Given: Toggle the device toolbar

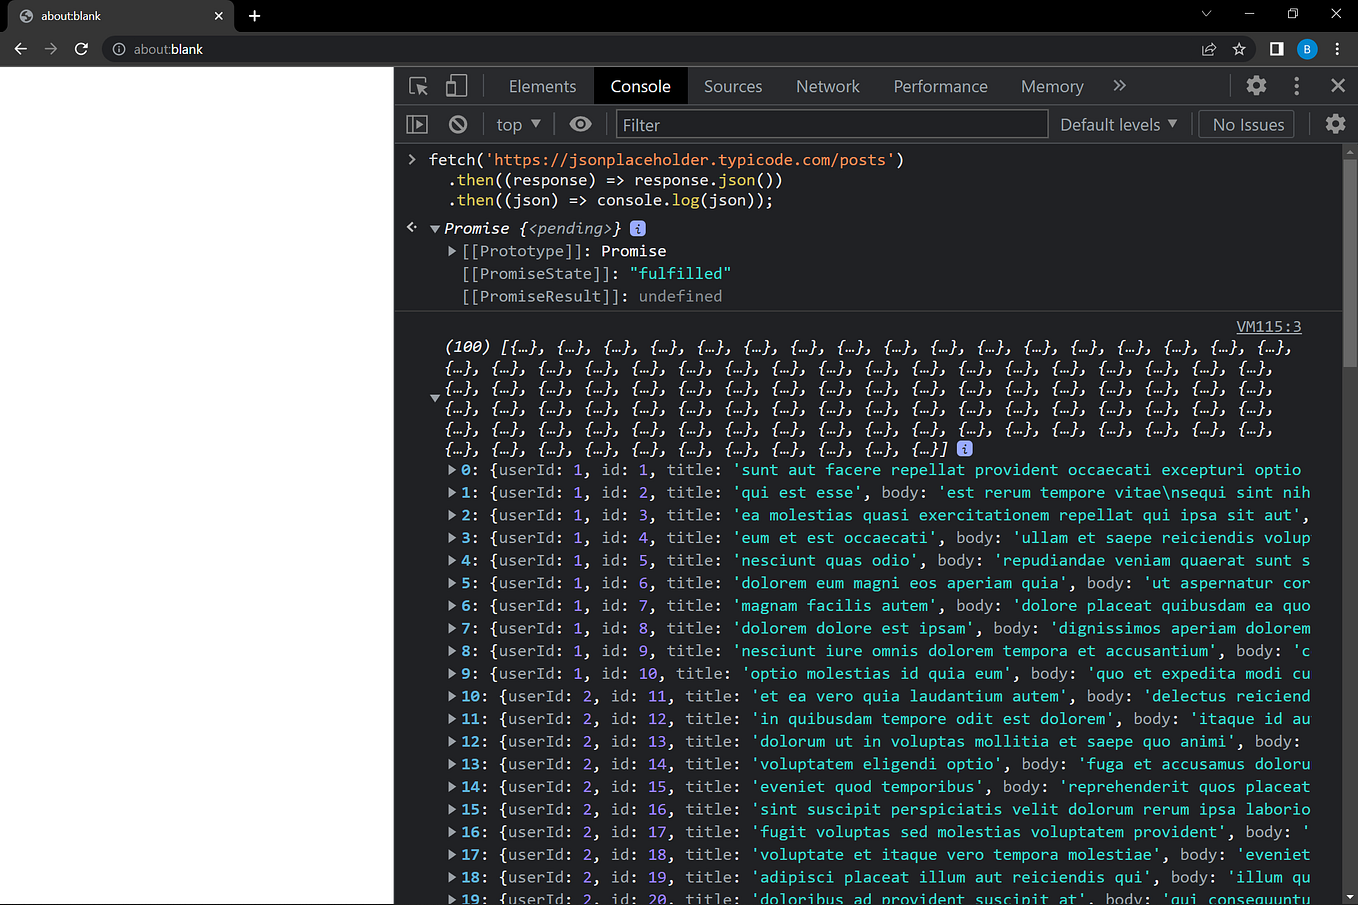Looking at the screenshot, I should point(456,86).
